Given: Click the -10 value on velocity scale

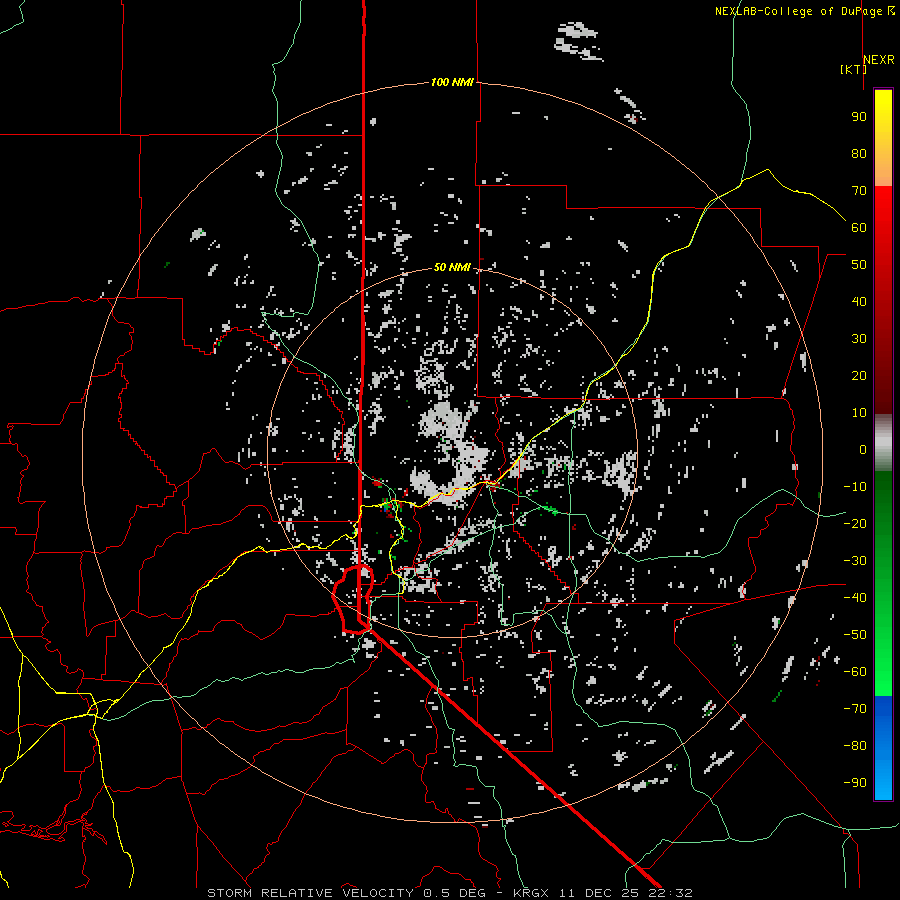Looking at the screenshot, I should [855, 487].
